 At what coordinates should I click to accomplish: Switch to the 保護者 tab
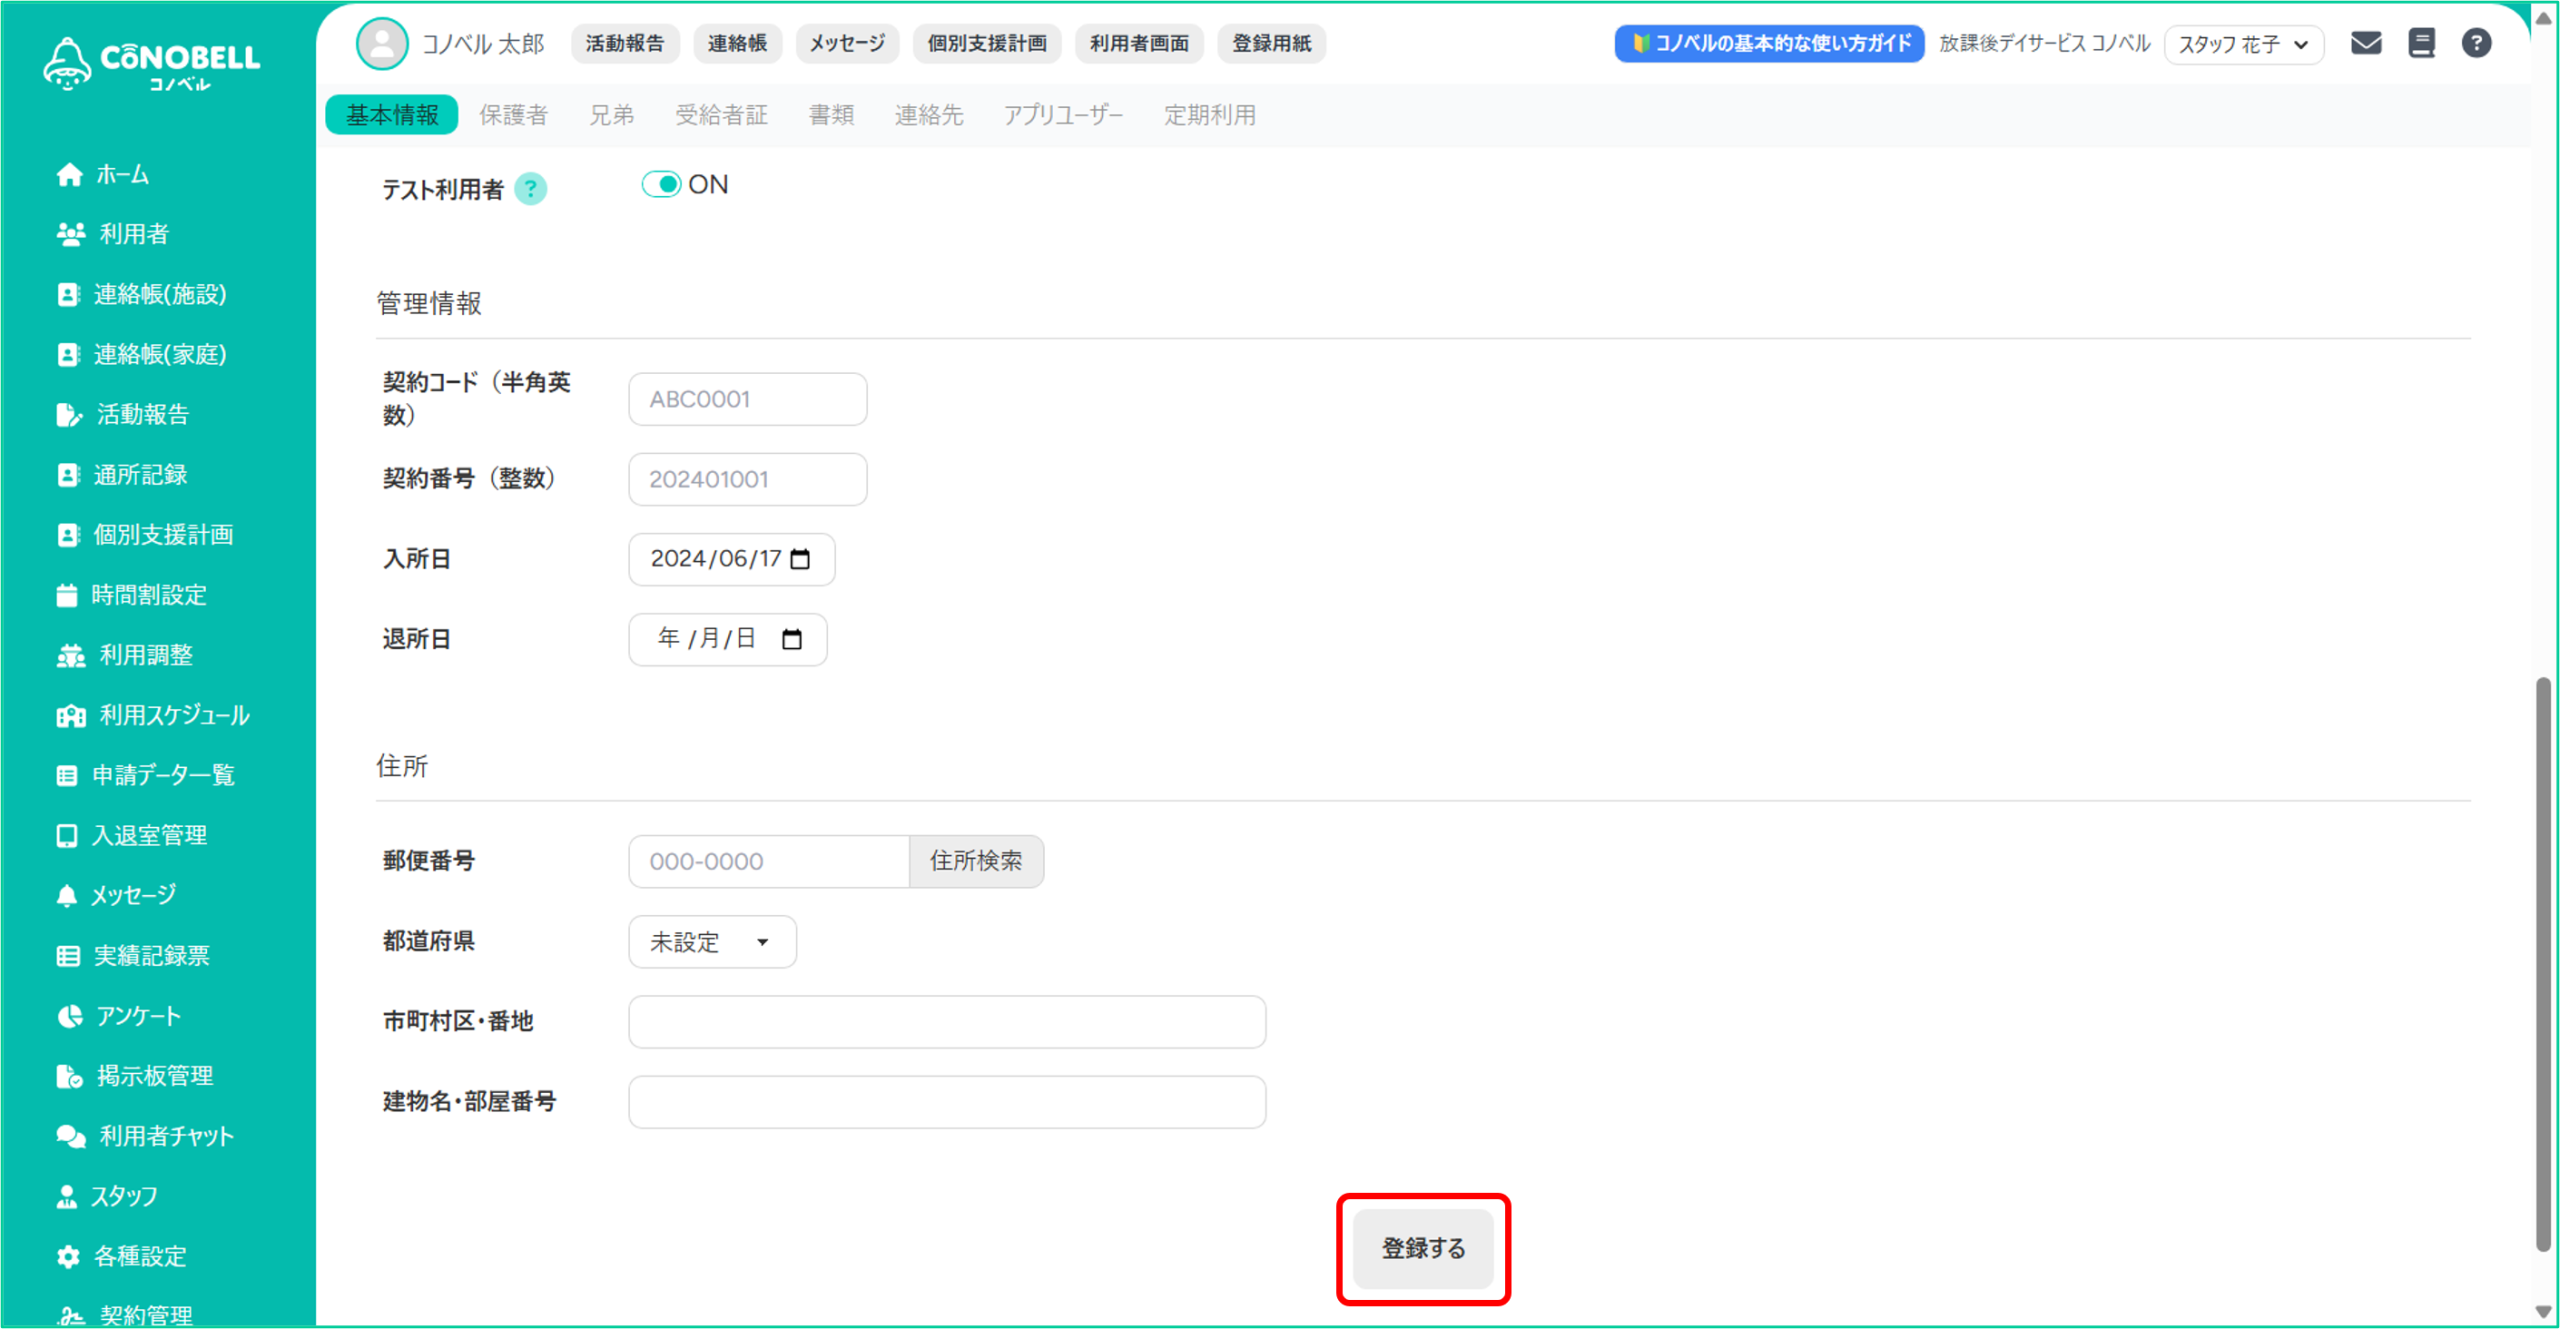[513, 115]
